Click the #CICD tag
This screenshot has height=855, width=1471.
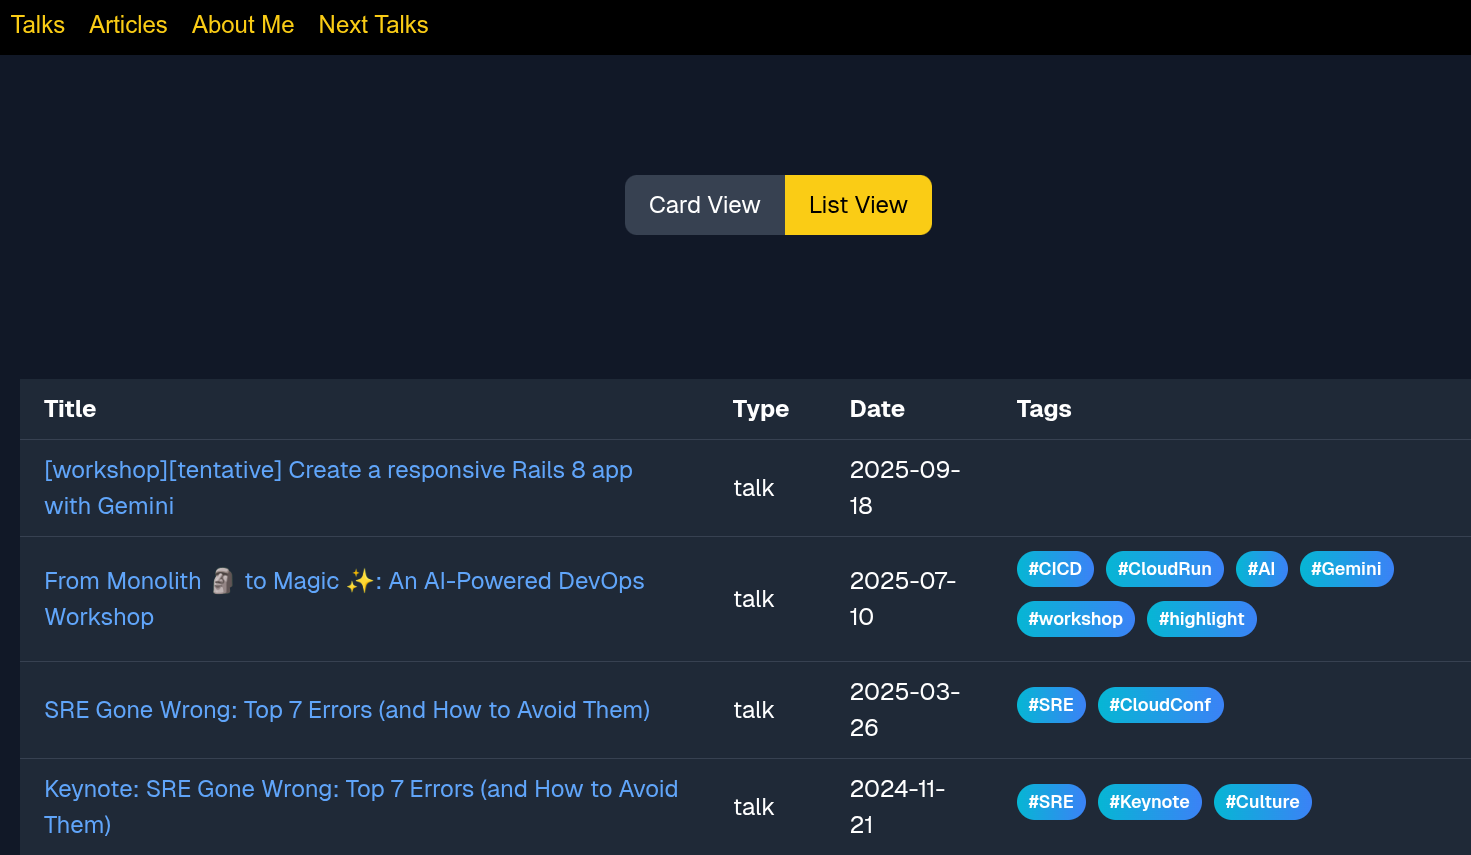(1055, 569)
